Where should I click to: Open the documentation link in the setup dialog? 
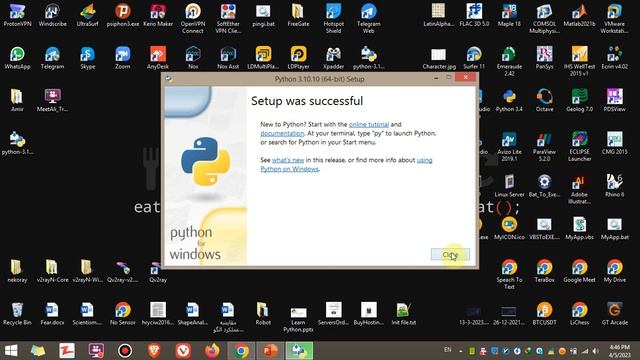282,133
